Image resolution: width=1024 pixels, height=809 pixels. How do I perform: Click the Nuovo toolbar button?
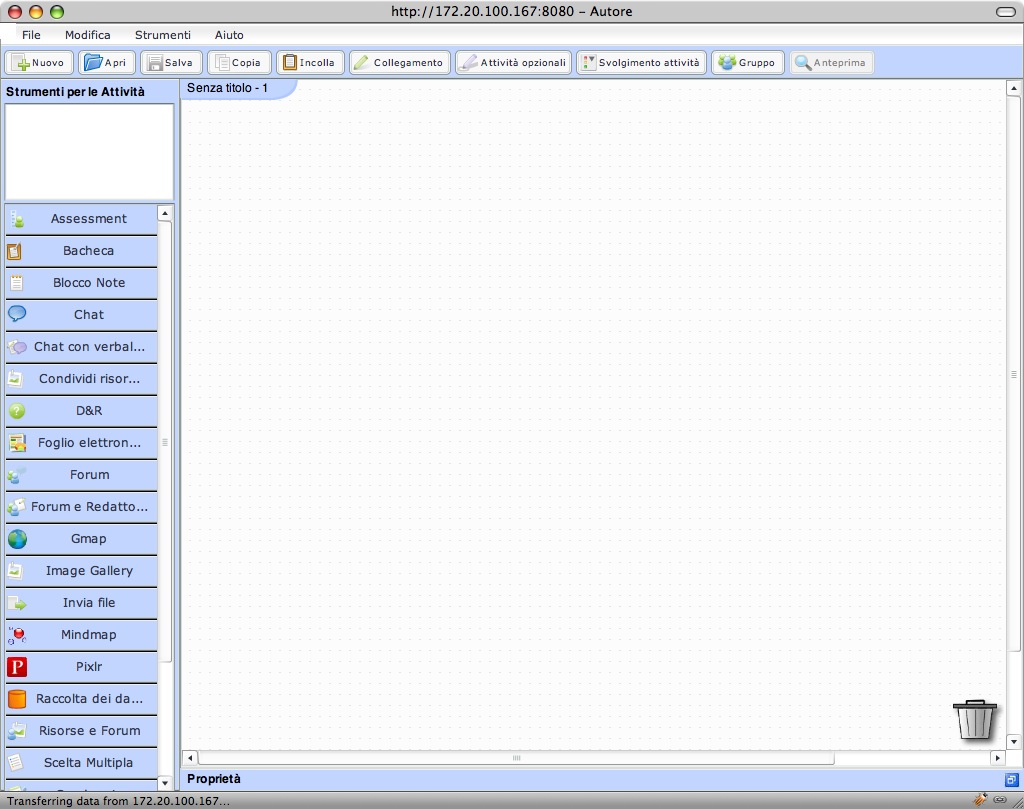click(40, 62)
